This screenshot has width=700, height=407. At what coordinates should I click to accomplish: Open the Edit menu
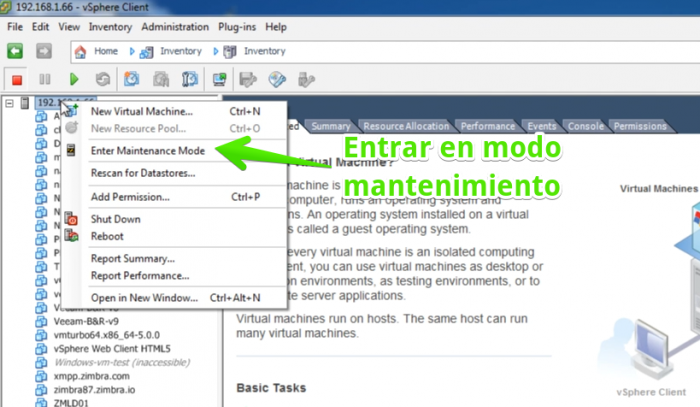click(x=40, y=27)
